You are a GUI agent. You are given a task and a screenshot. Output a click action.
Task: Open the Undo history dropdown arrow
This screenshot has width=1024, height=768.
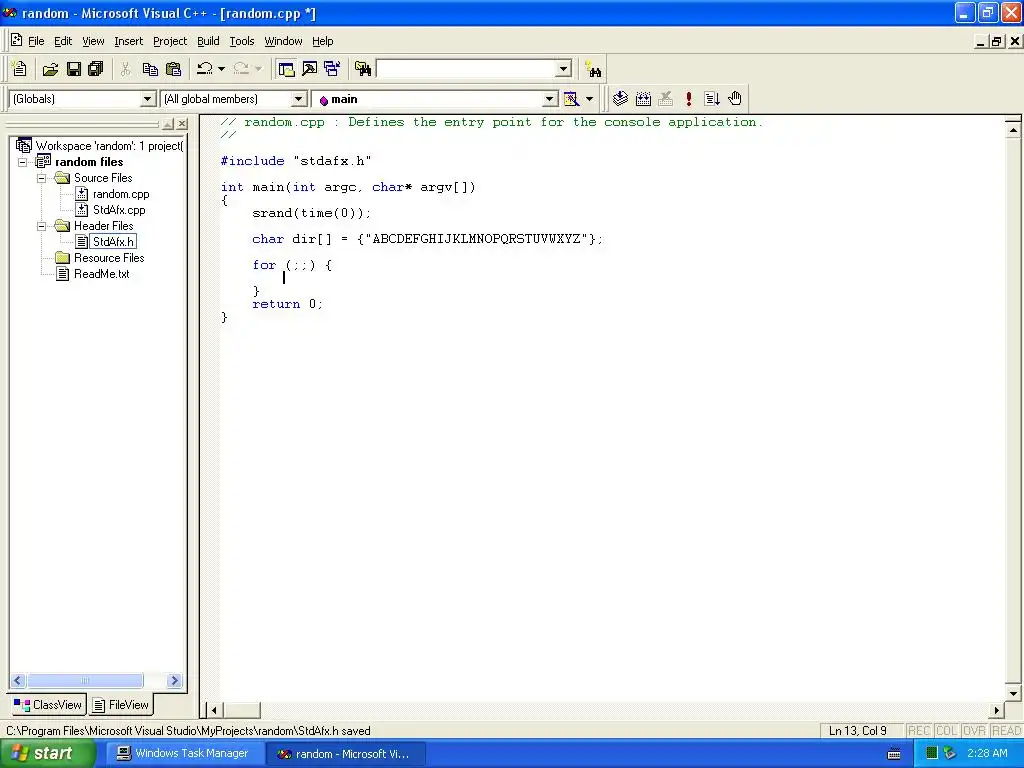(221, 69)
